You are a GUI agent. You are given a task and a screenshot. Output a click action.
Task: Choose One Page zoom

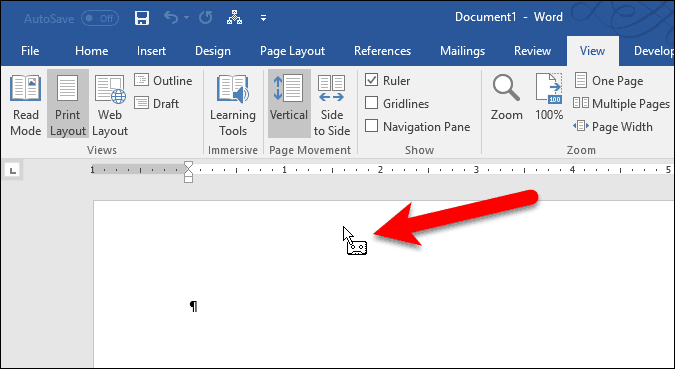pyautogui.click(x=609, y=81)
